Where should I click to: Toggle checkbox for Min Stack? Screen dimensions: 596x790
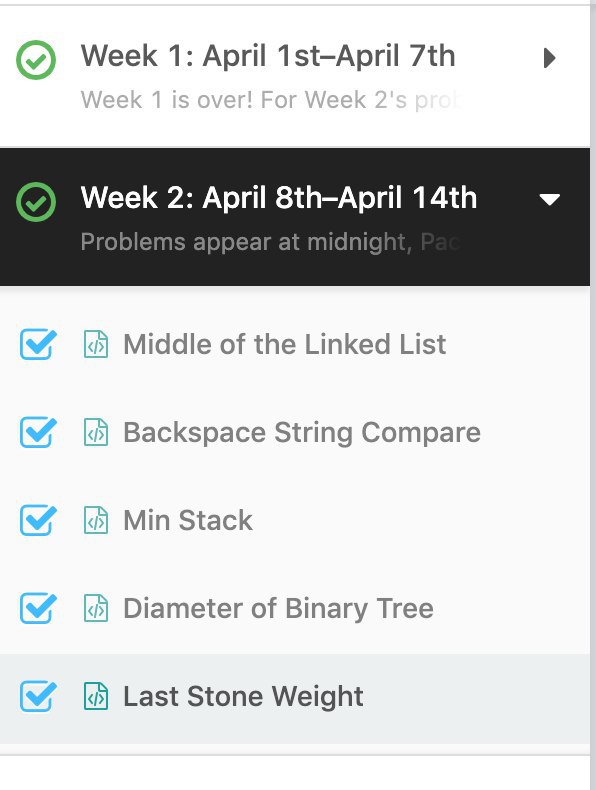(38, 520)
